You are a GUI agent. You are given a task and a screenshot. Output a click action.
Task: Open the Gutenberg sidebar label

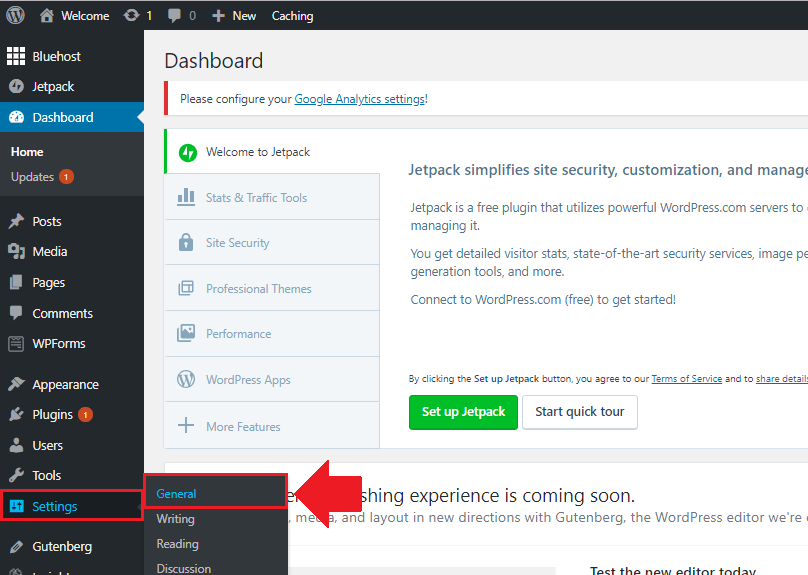click(x=62, y=547)
